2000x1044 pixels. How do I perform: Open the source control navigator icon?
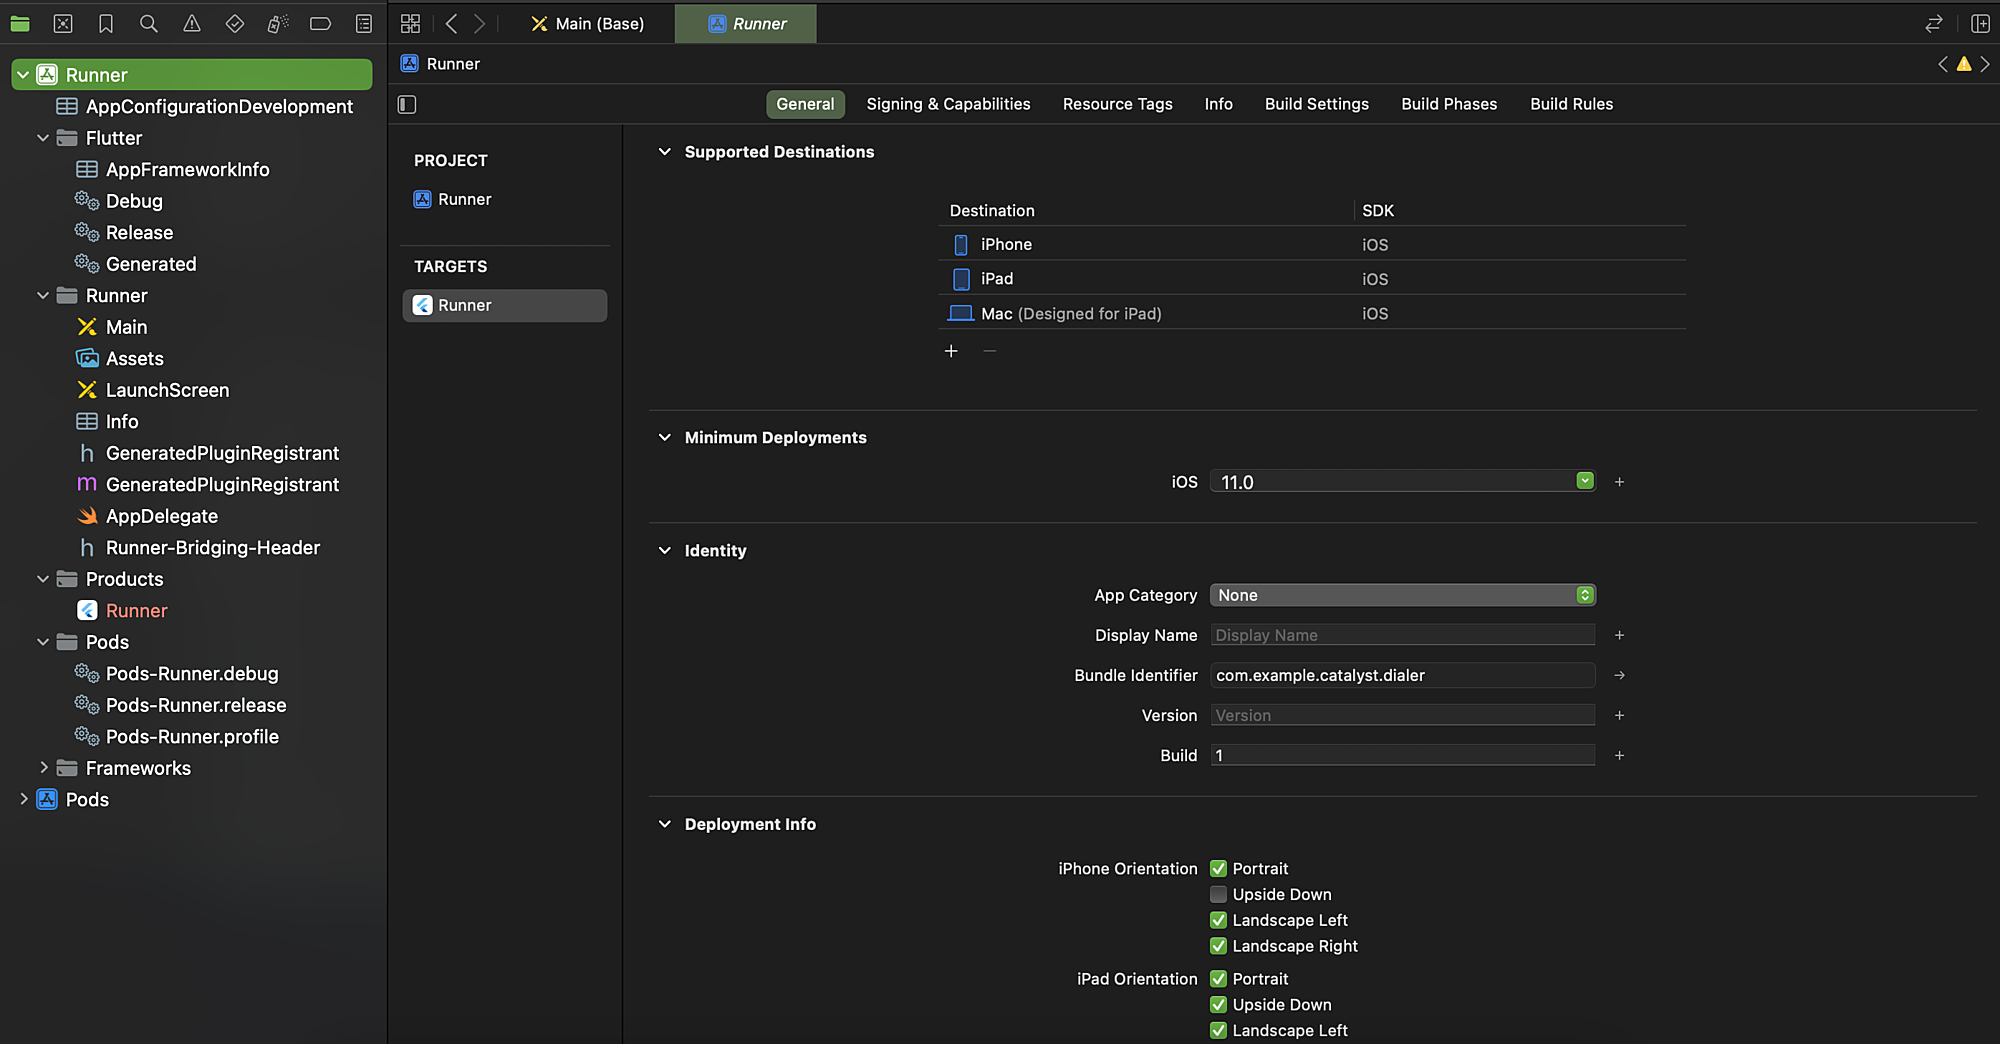tap(63, 23)
